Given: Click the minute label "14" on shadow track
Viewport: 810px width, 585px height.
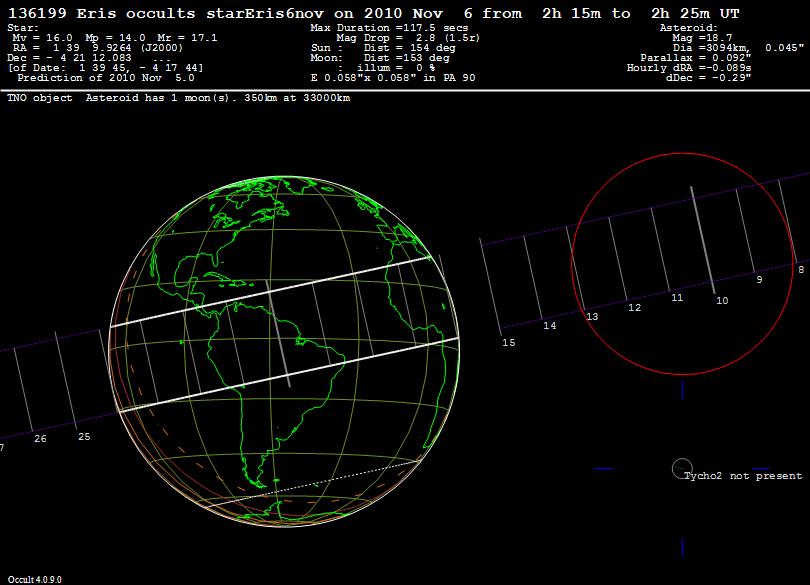Looking at the screenshot, I should coord(550,326).
